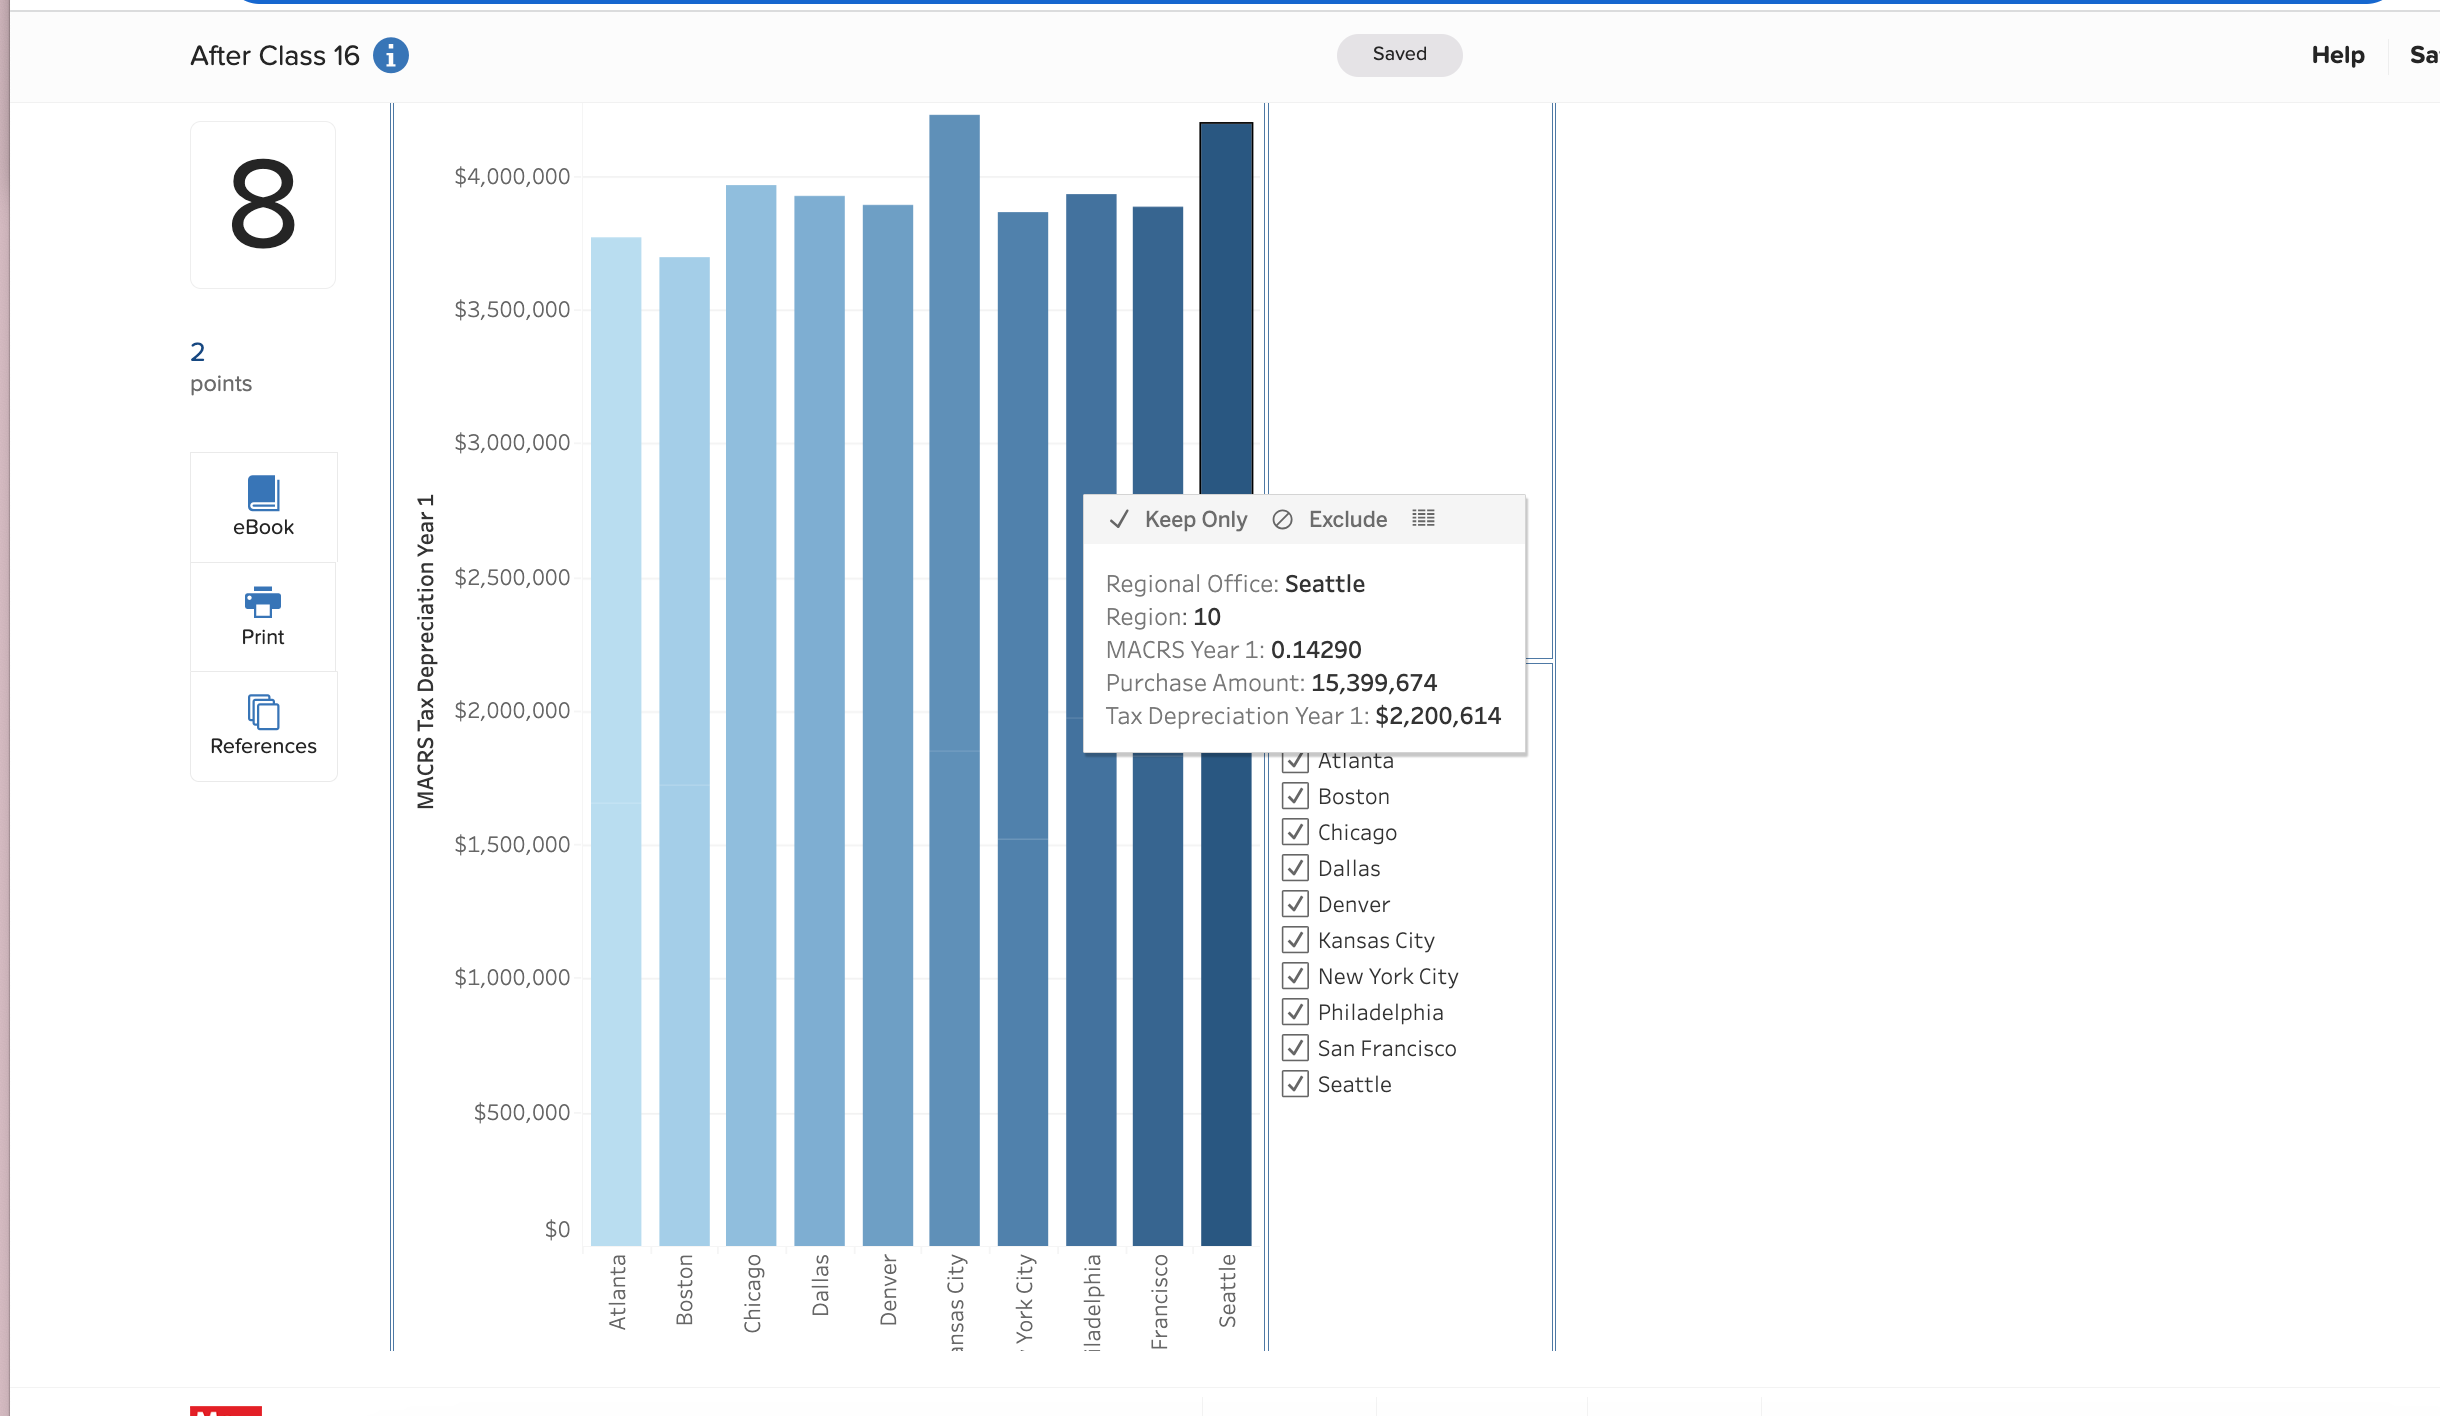Viewport: 2440px width, 1416px height.
Task: Click Keep Only checkmark icon in tooltip
Action: click(x=1119, y=519)
